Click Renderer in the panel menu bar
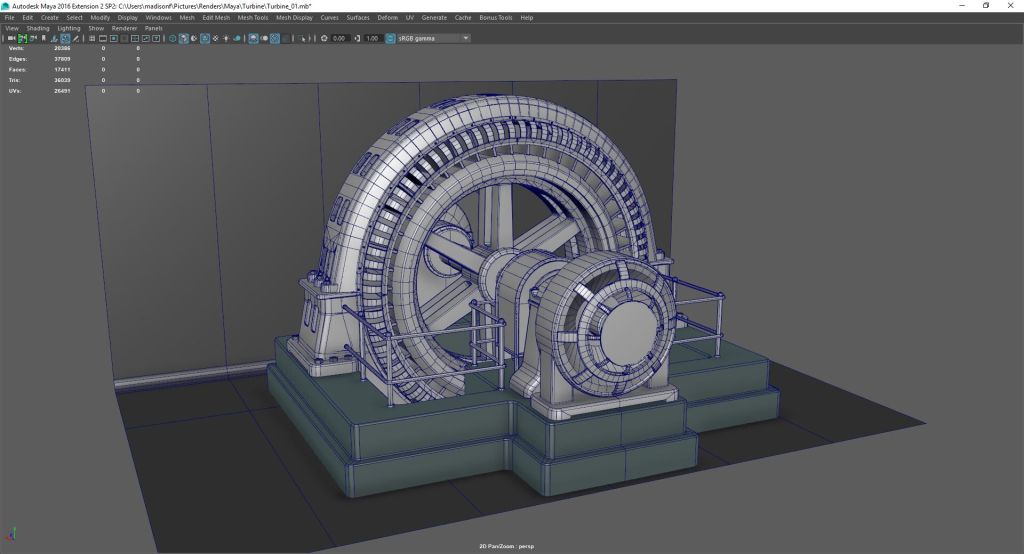1024x554 pixels. 124,28
